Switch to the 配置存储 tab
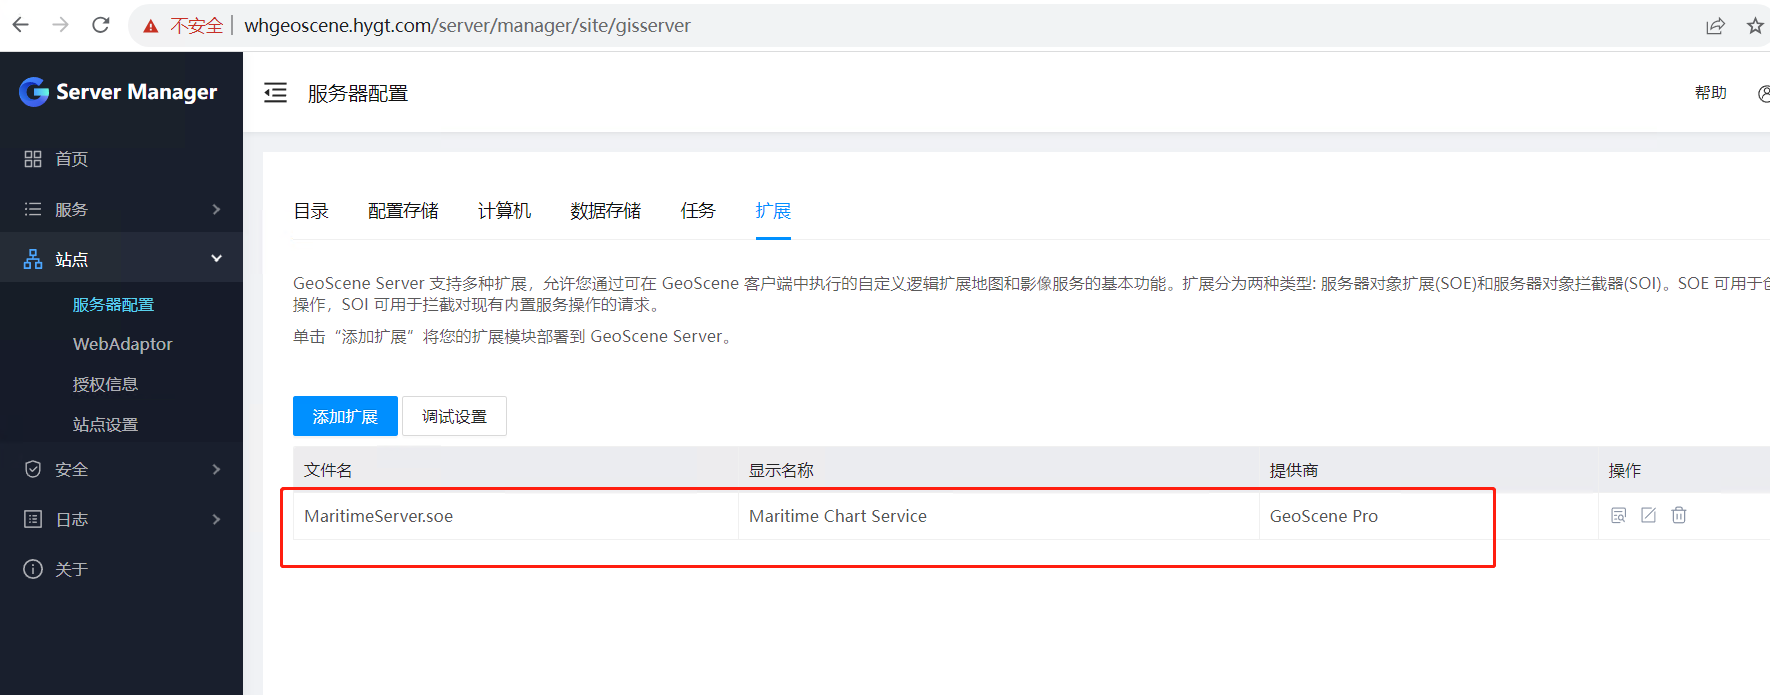This screenshot has width=1770, height=695. click(403, 211)
